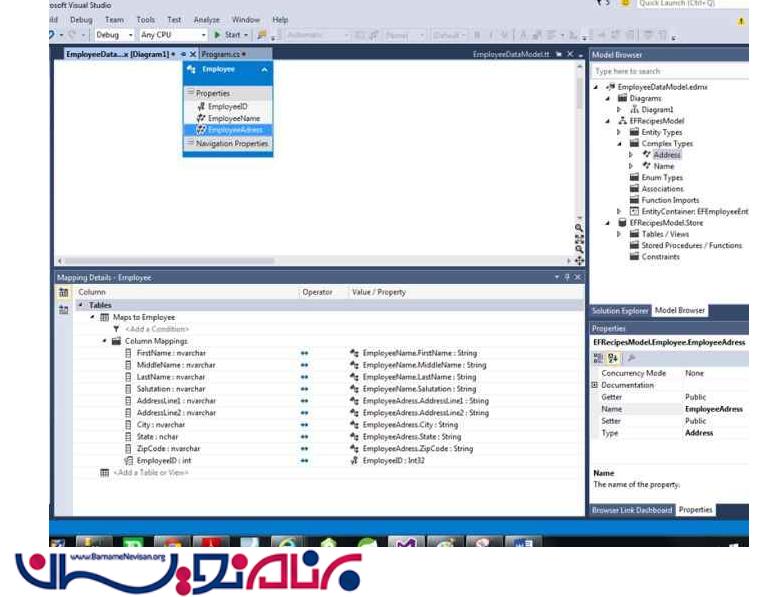This screenshot has width=763, height=597.
Task: Click the second mapping view icon in Mapping Details
Action: click(63, 310)
